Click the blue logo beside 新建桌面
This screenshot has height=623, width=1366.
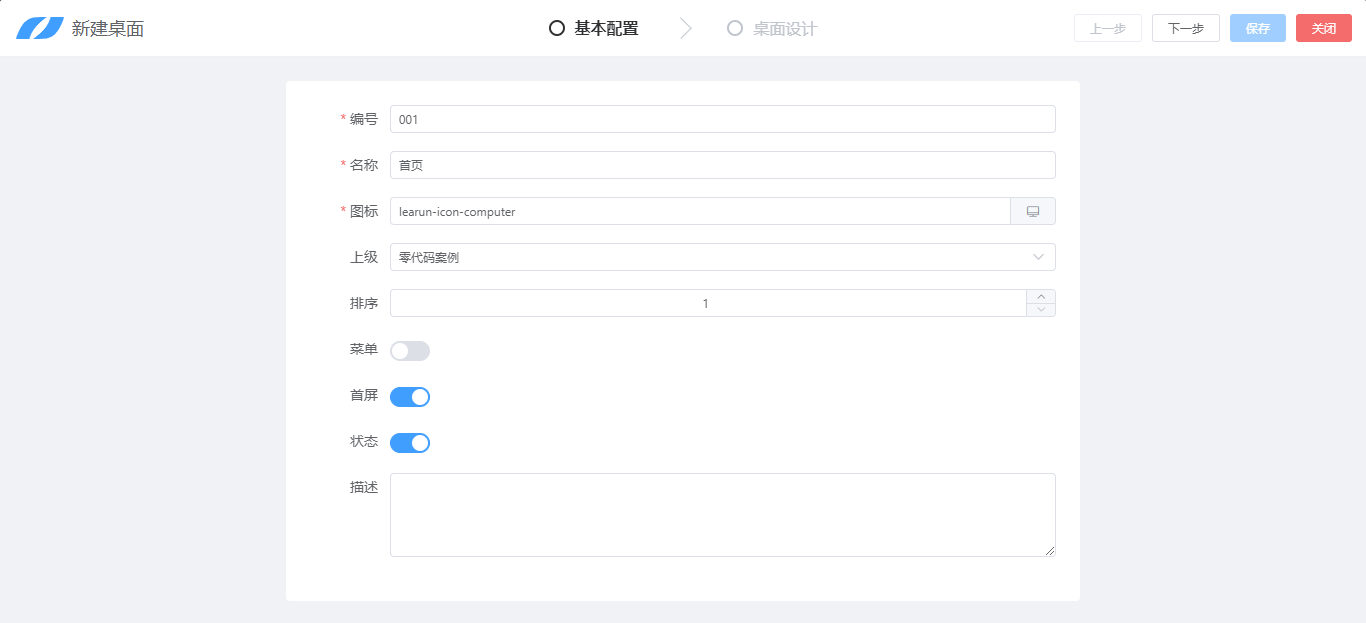pyautogui.click(x=39, y=28)
